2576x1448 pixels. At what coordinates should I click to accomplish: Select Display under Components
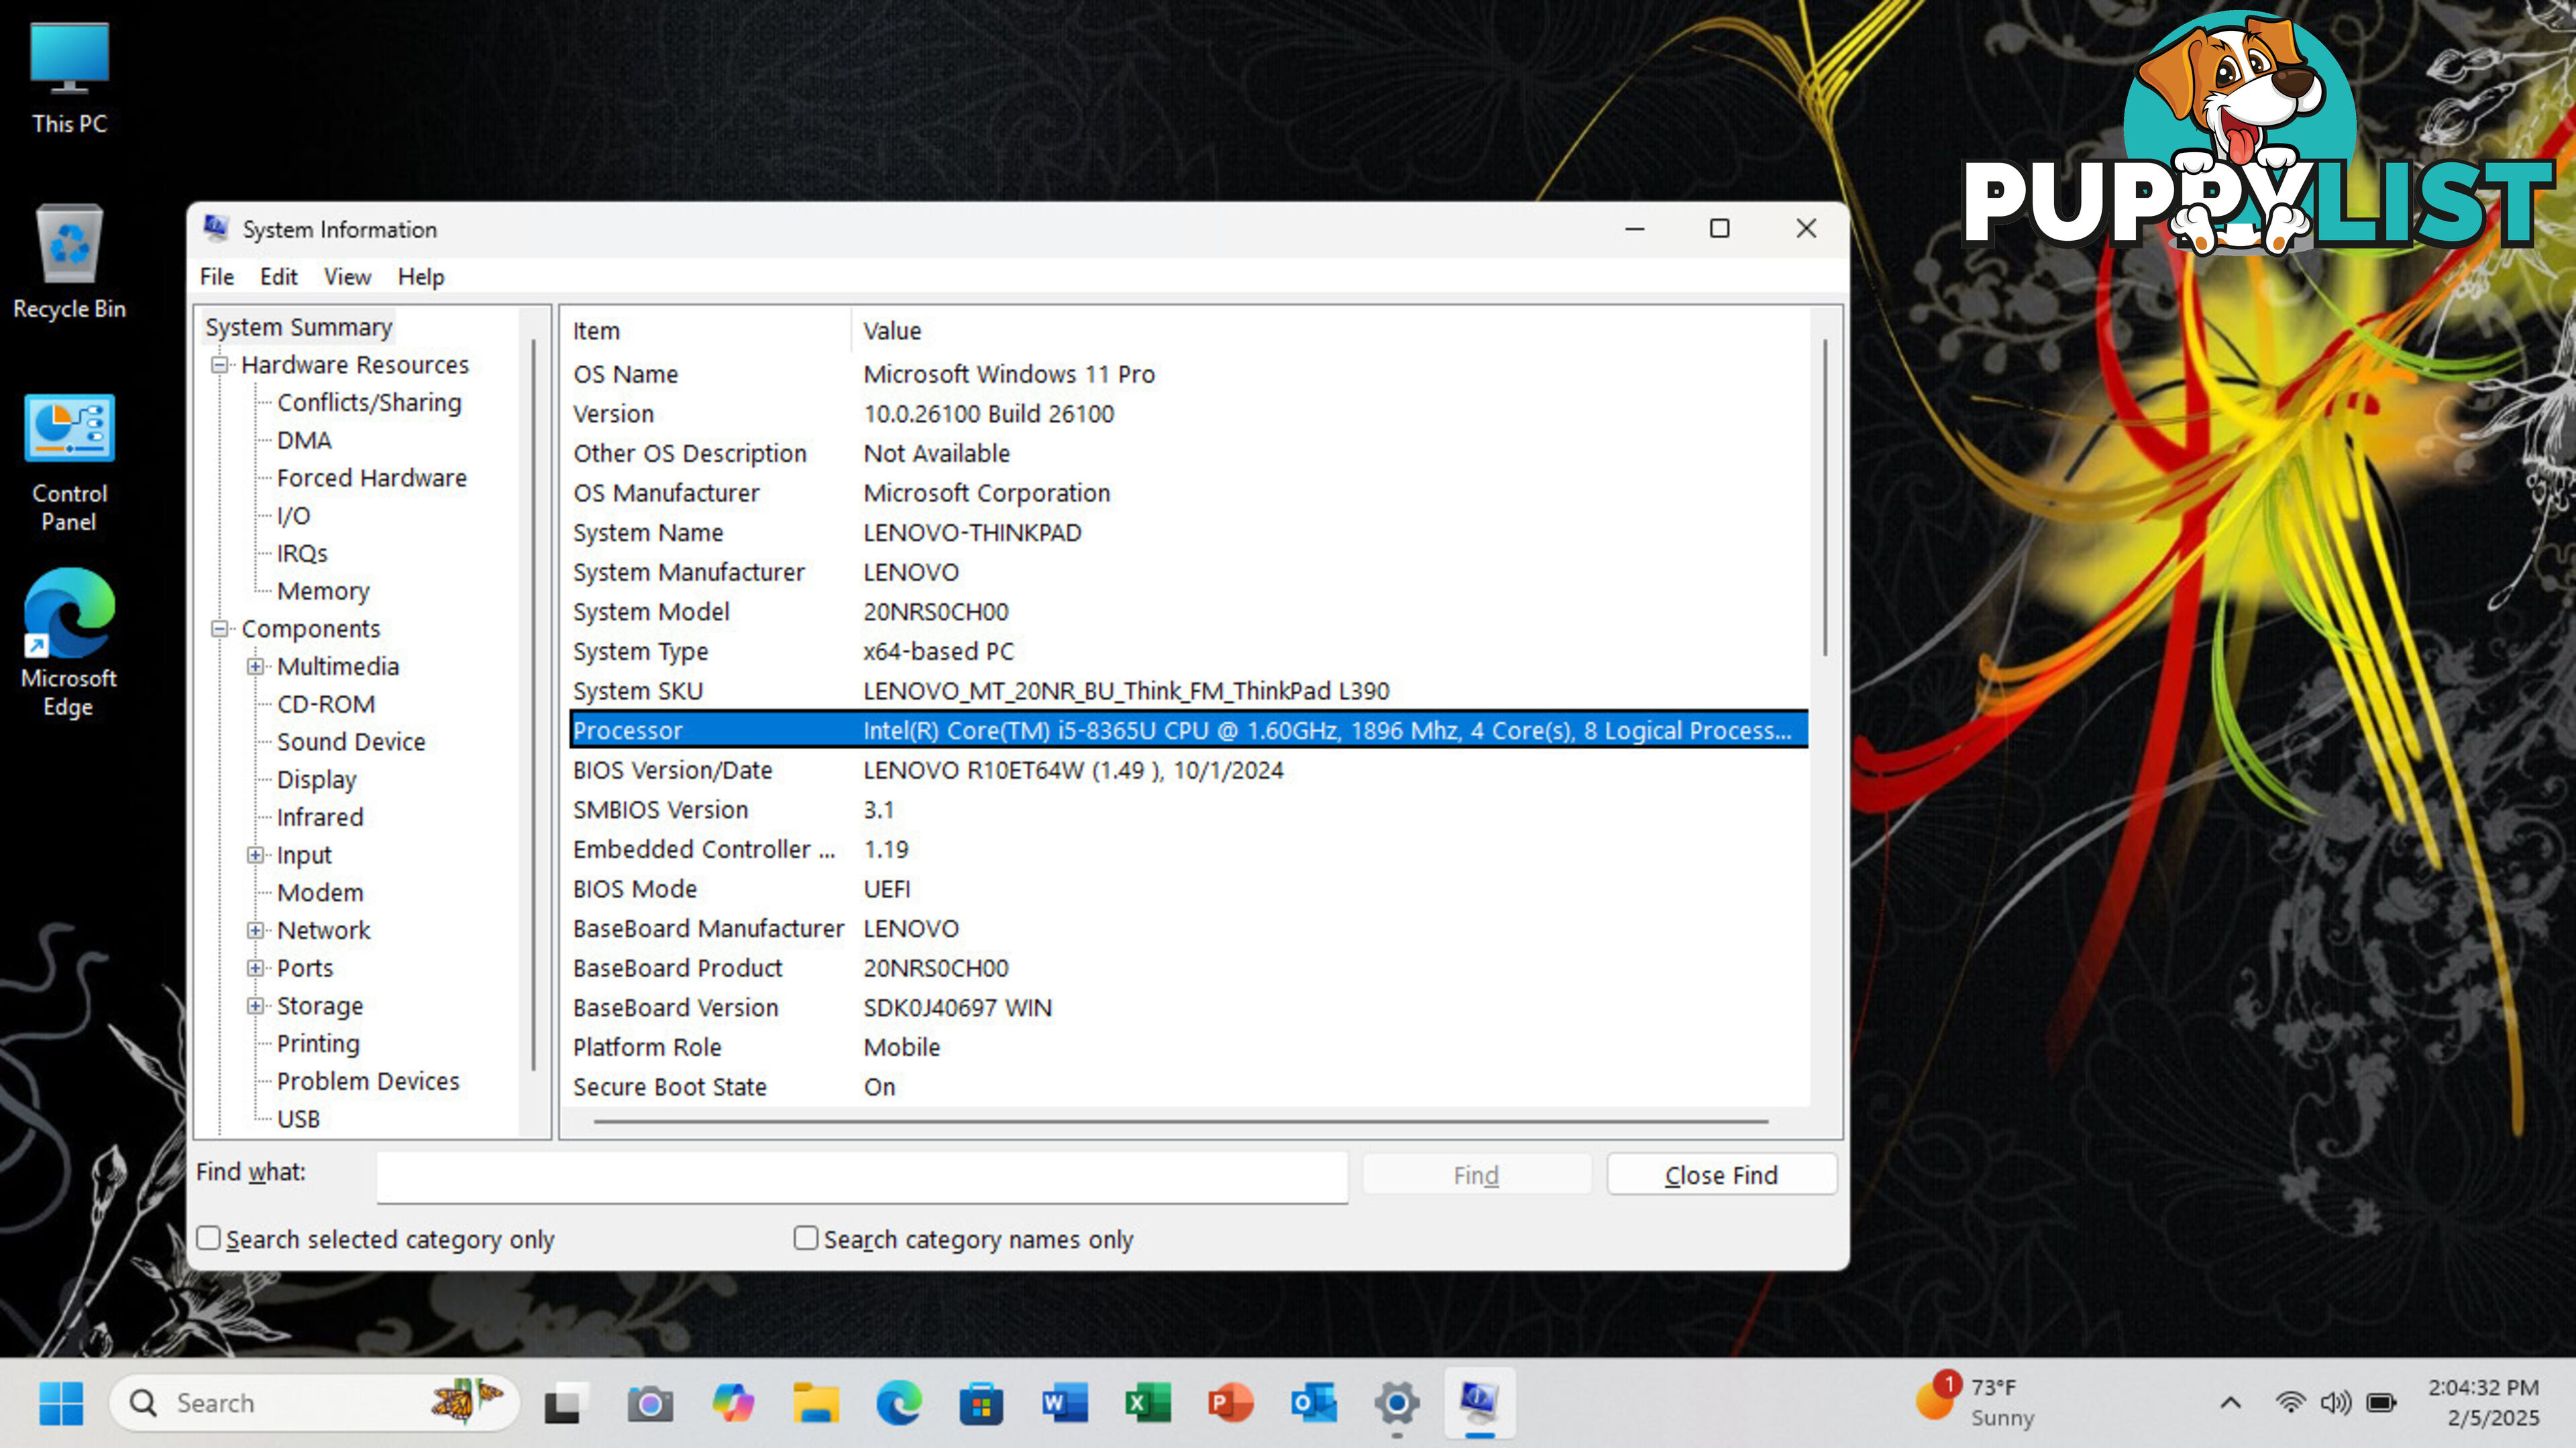point(316,780)
